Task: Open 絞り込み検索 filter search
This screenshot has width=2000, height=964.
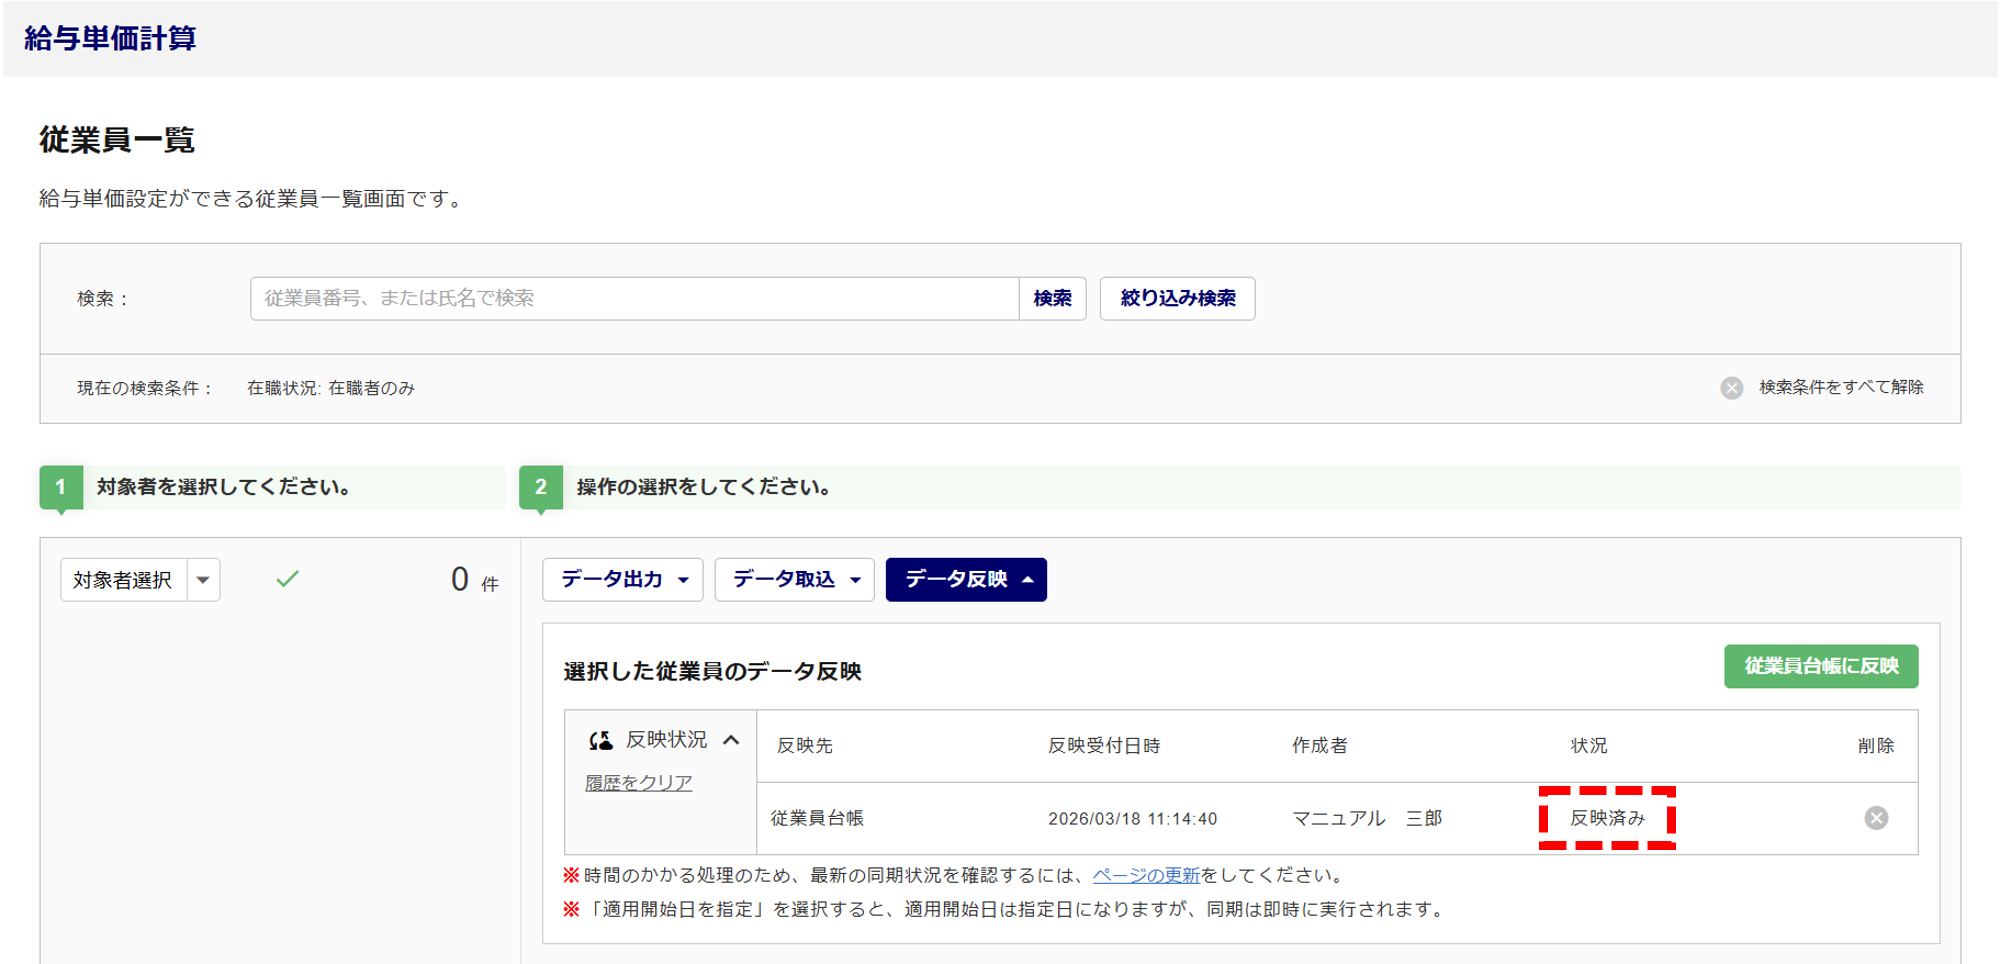Action: pyautogui.click(x=1177, y=298)
